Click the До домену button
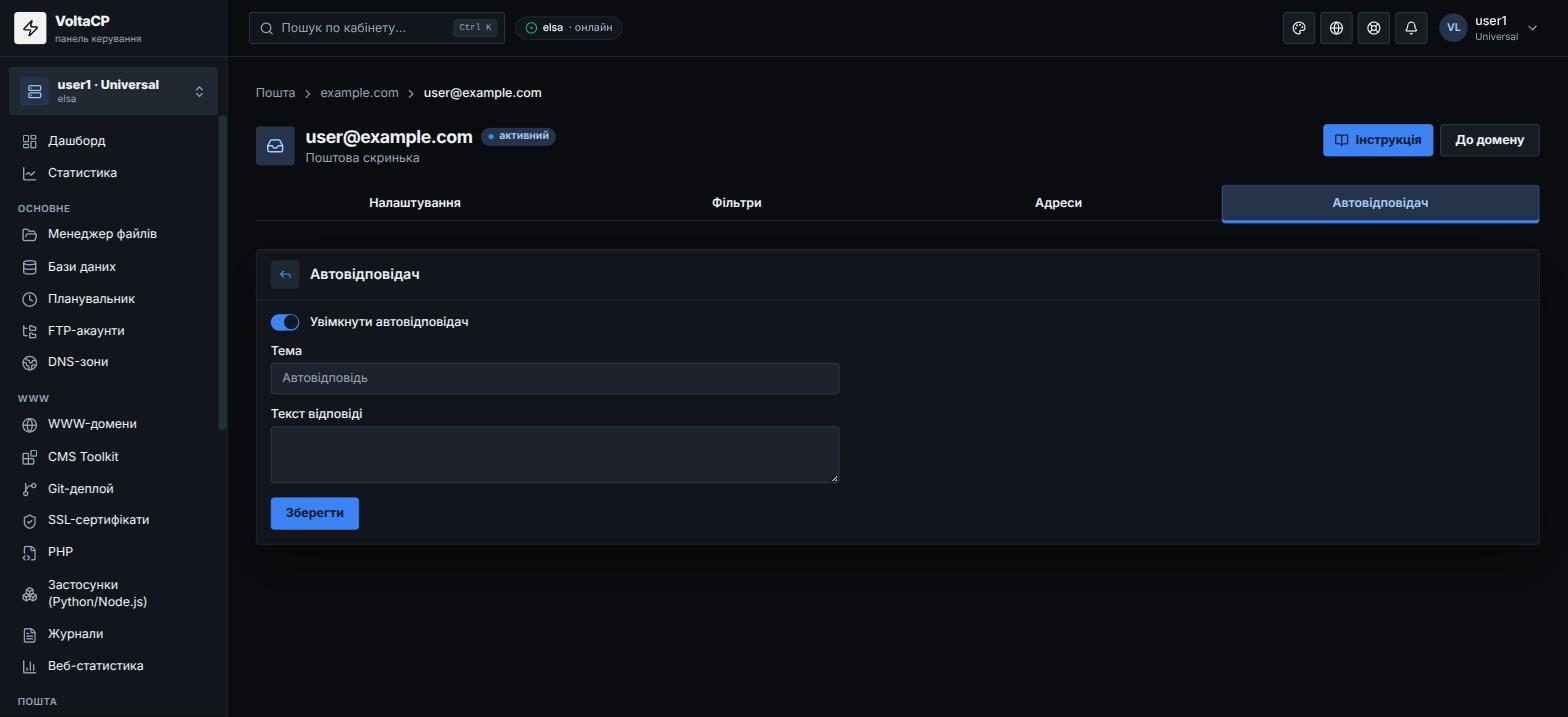 click(x=1489, y=140)
